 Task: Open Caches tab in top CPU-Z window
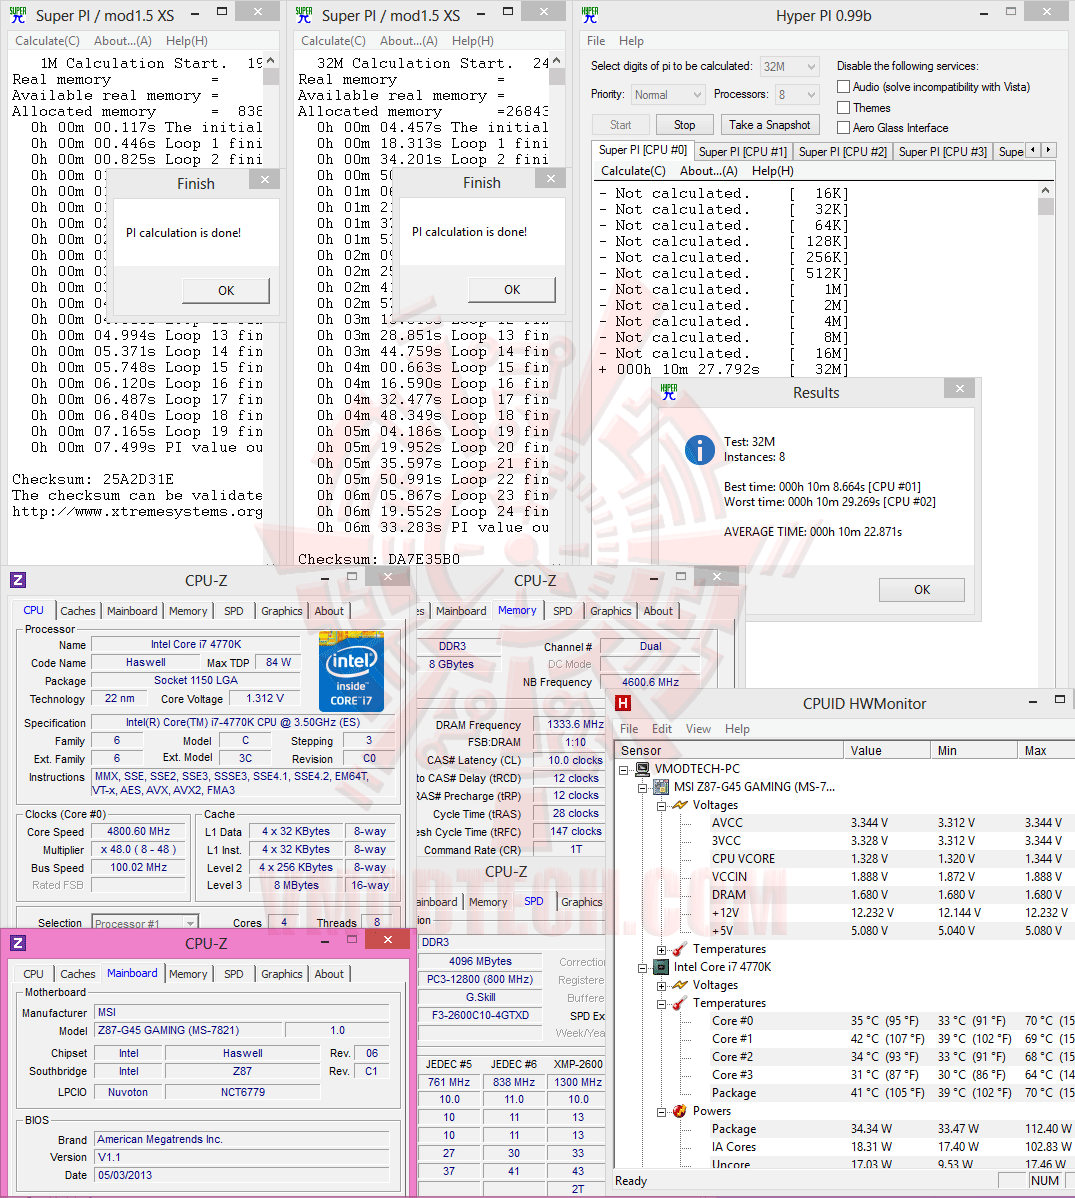coord(78,611)
